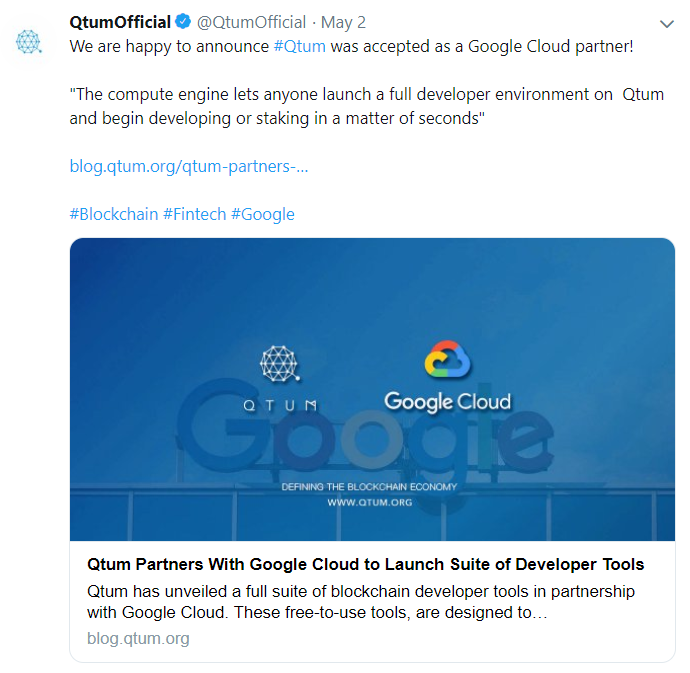Click the #Qtum hashtag in the tweet text

tap(299, 46)
